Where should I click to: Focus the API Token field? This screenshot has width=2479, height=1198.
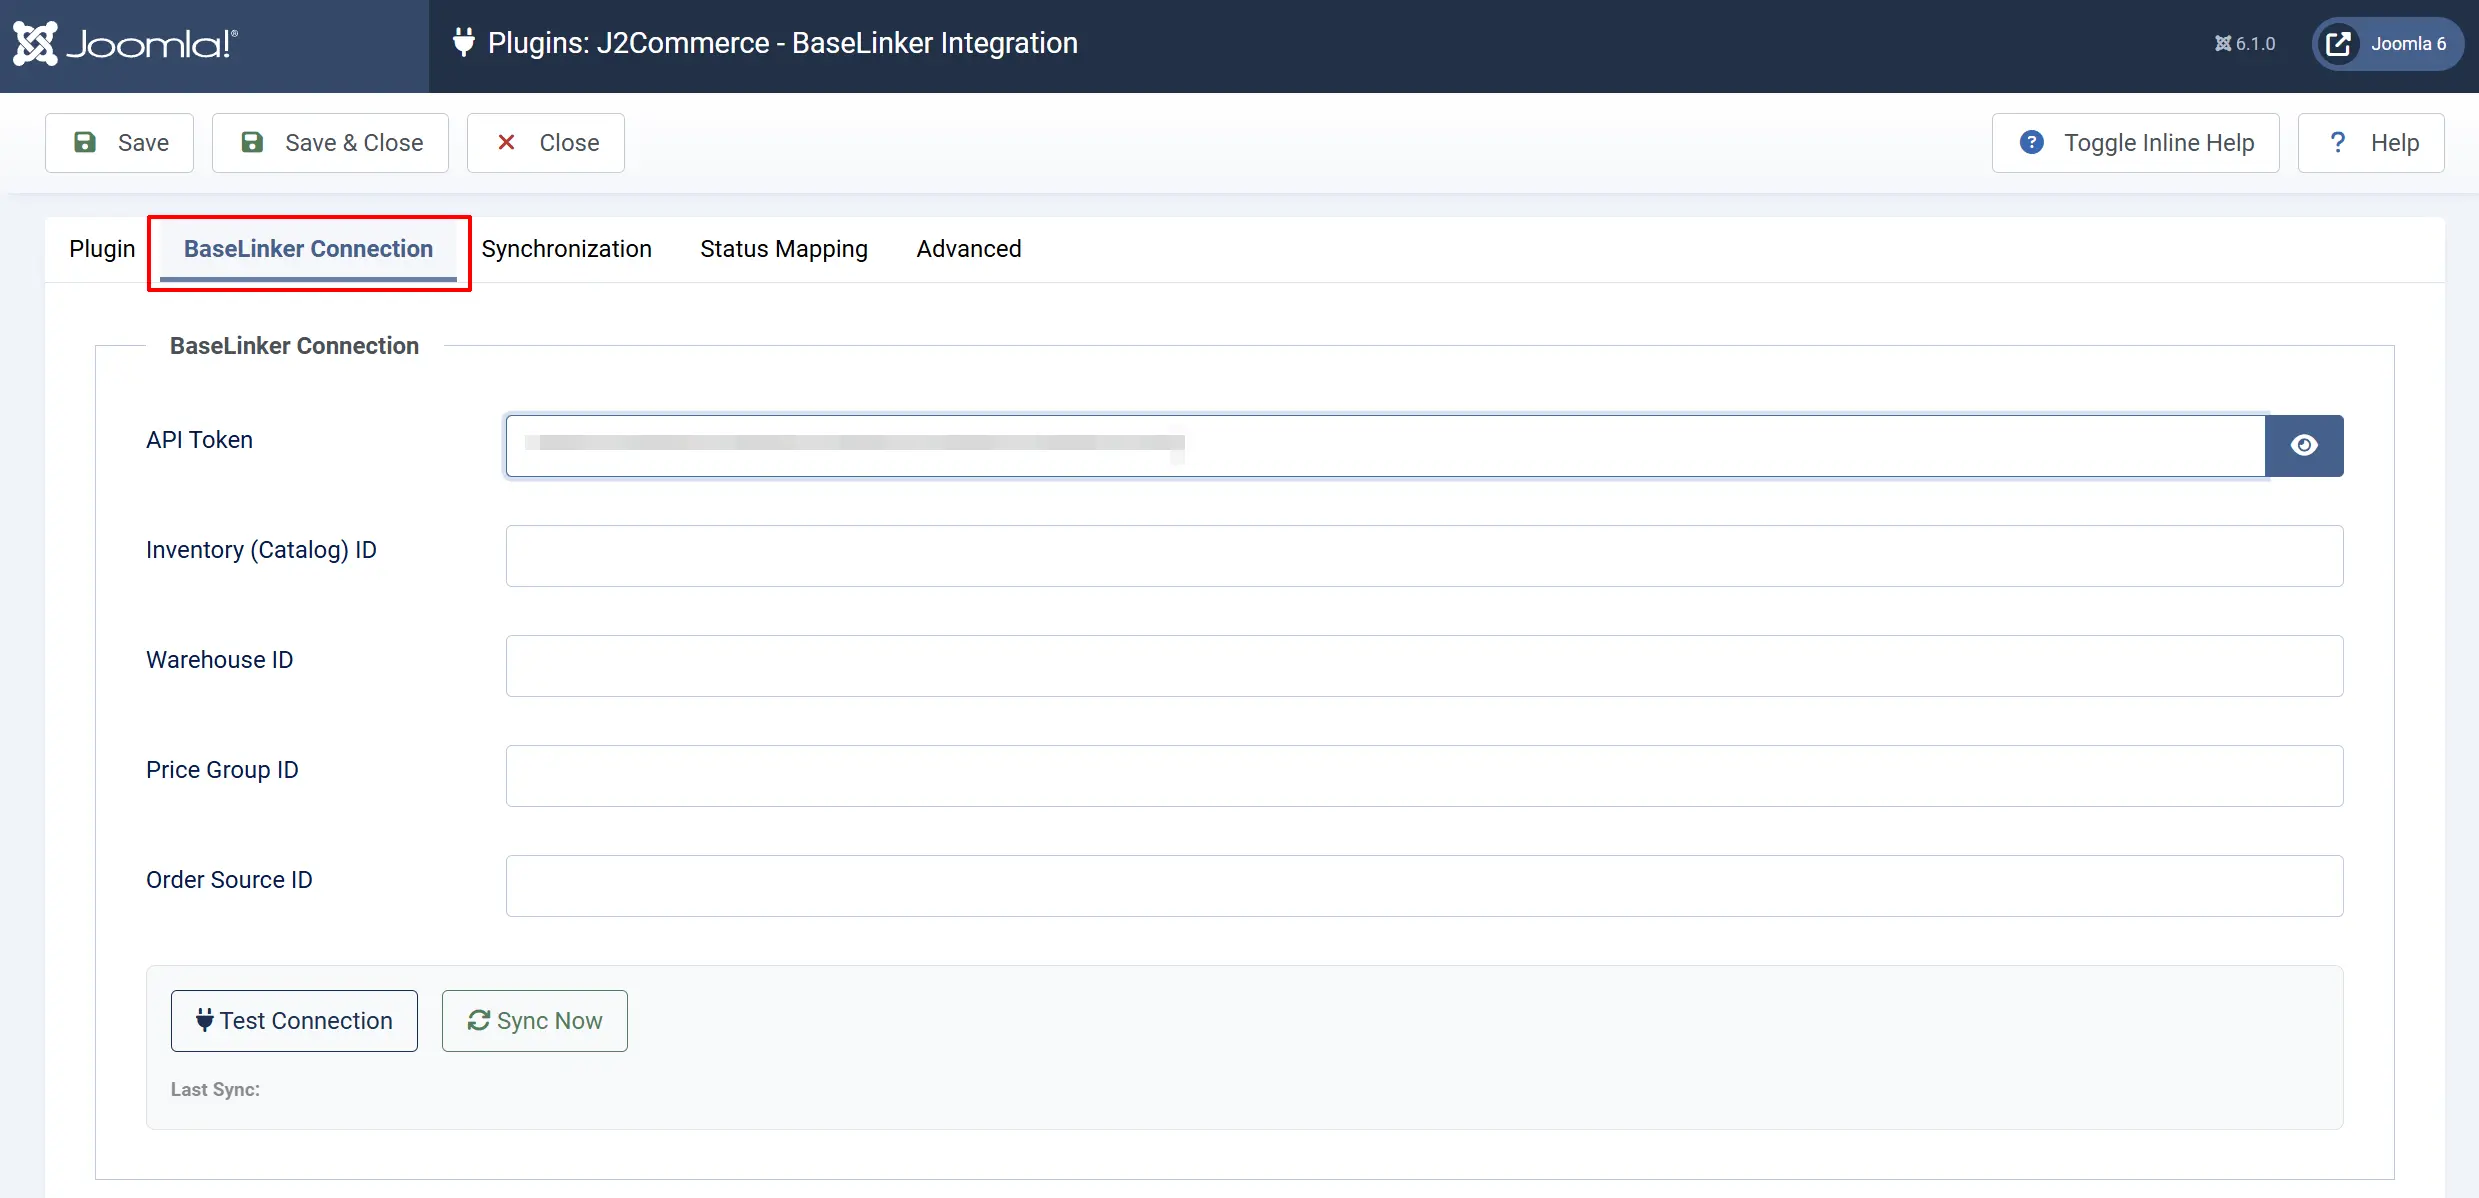tap(1385, 446)
